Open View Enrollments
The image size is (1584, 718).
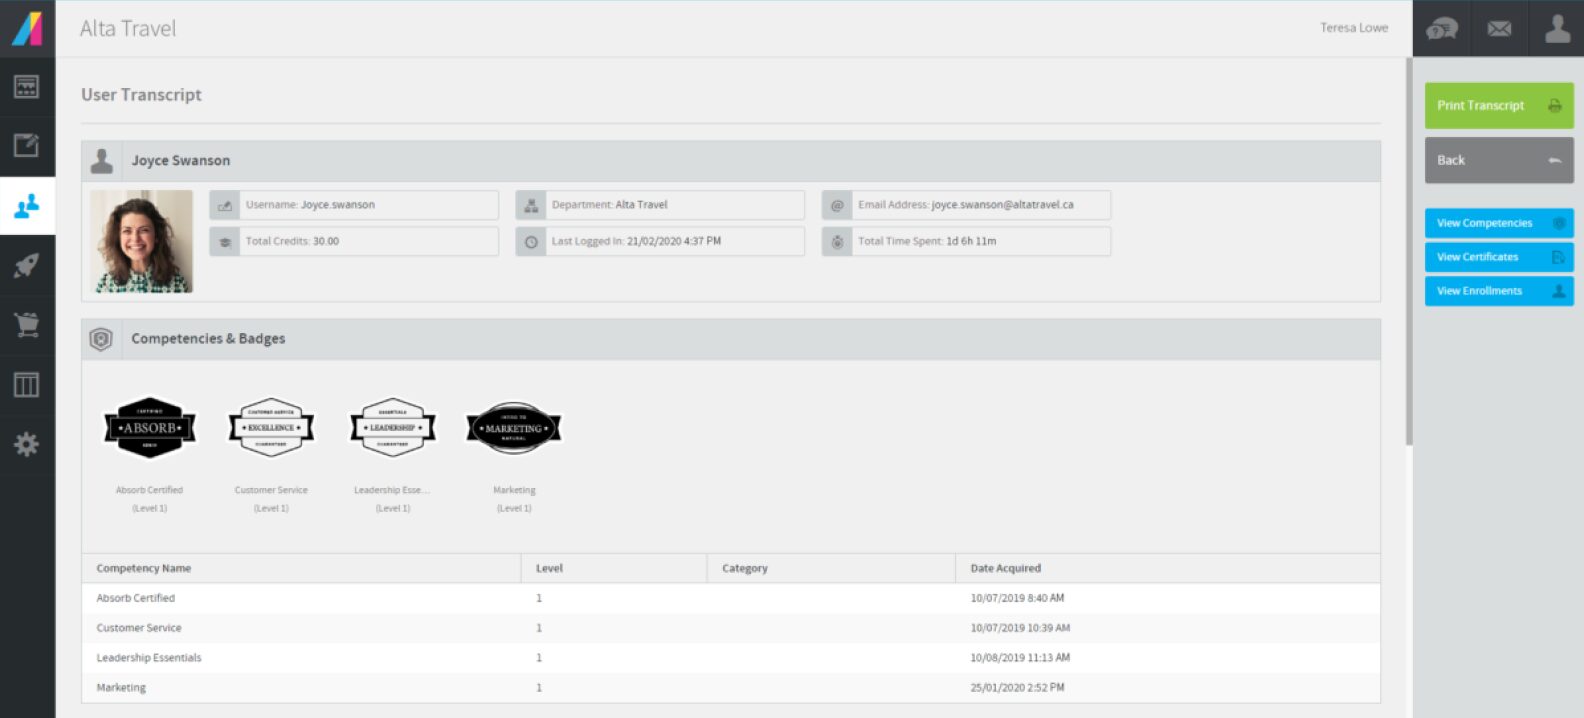[x=1498, y=291]
